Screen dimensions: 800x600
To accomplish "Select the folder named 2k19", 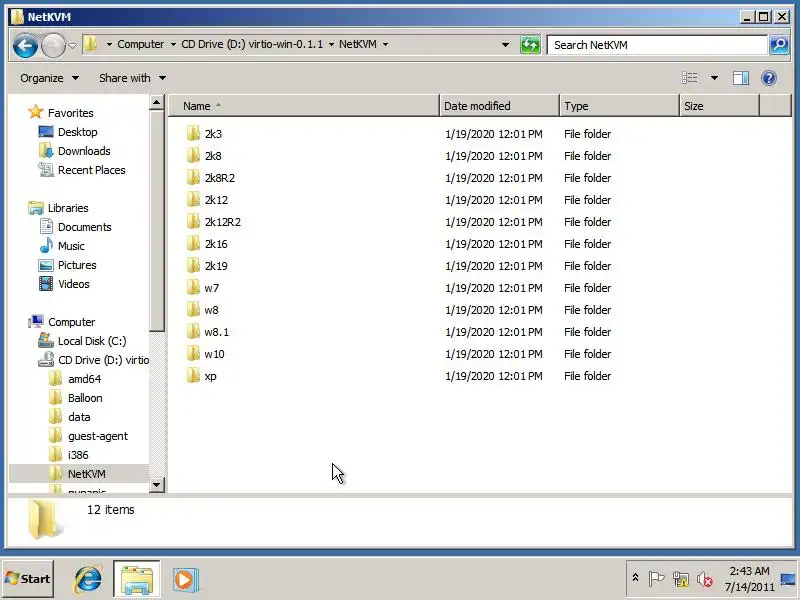I will 216,266.
